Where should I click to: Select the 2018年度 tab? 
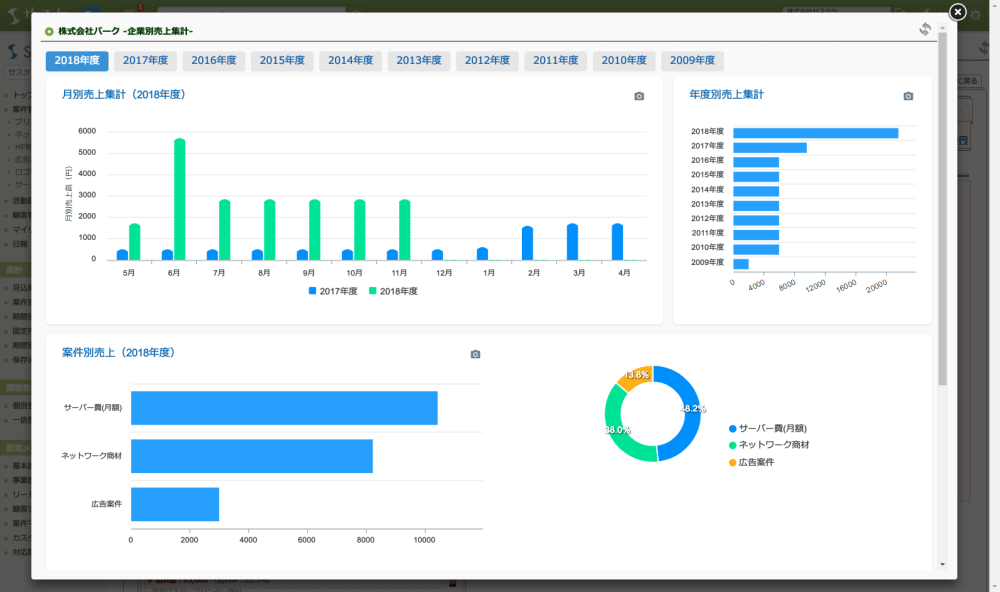tap(77, 61)
